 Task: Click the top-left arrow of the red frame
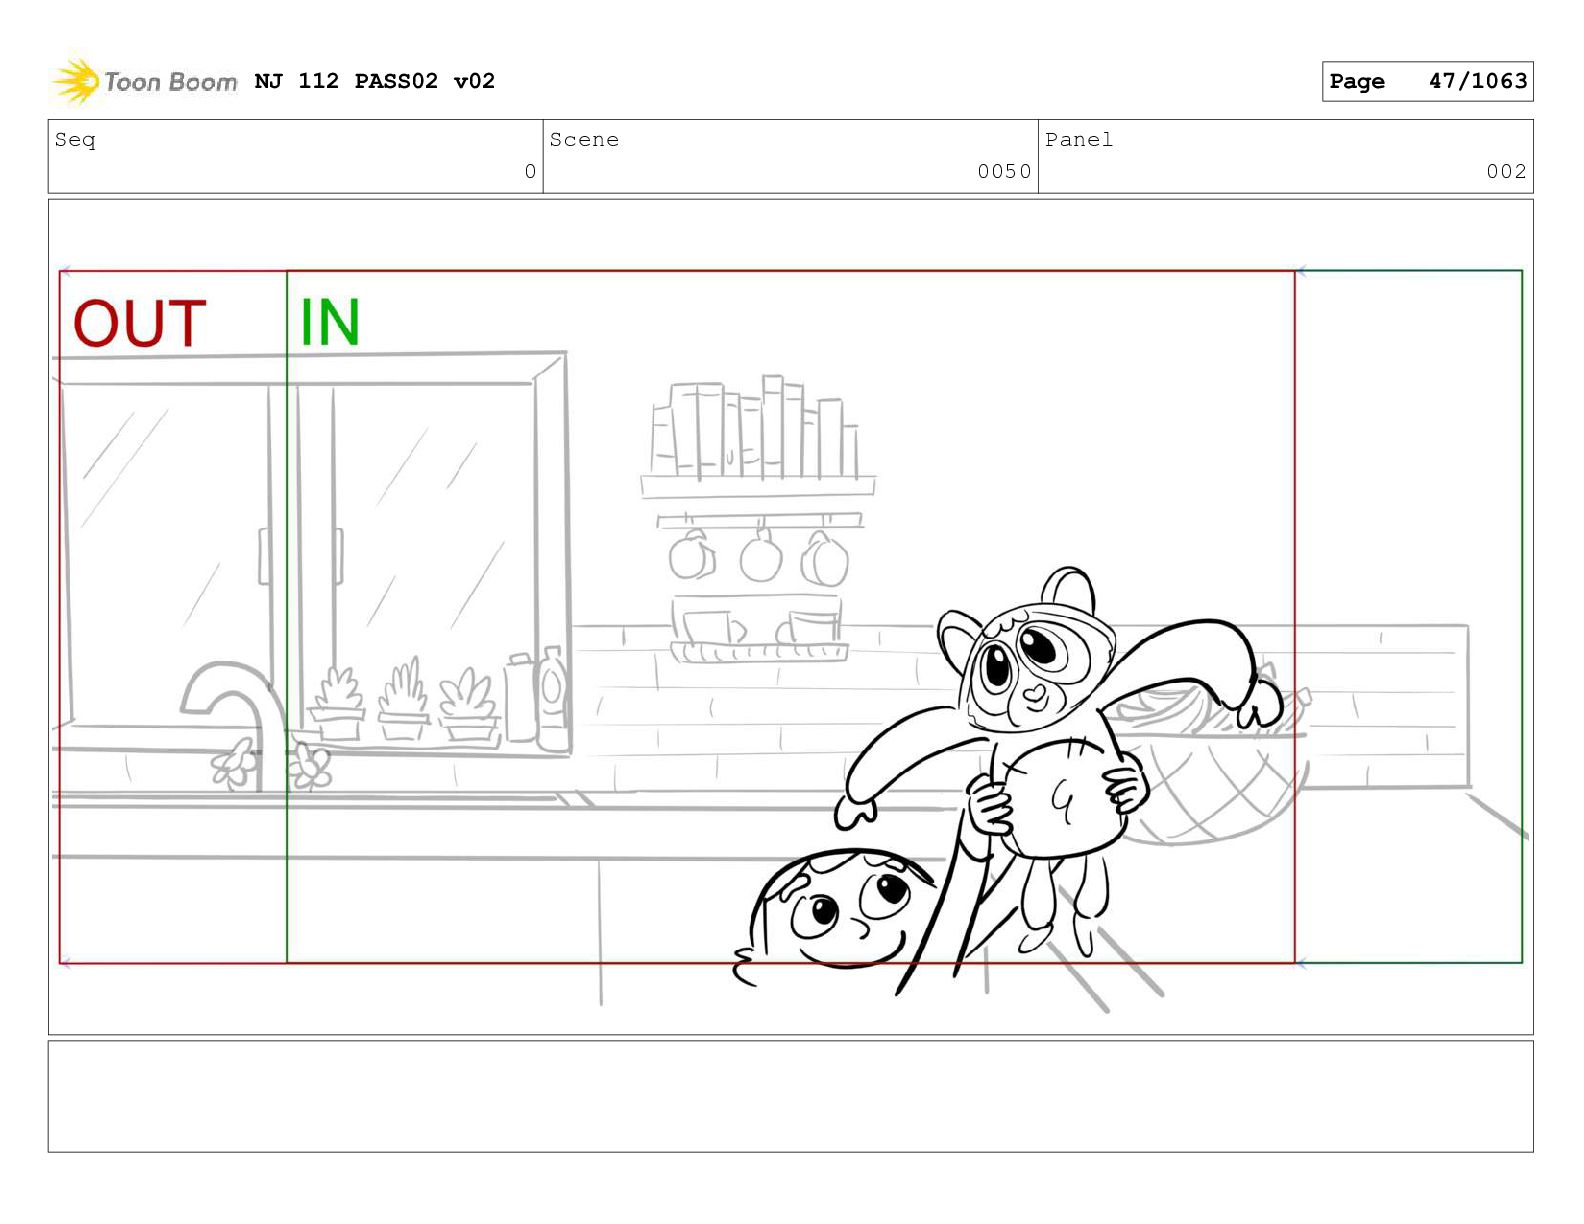pos(65,271)
